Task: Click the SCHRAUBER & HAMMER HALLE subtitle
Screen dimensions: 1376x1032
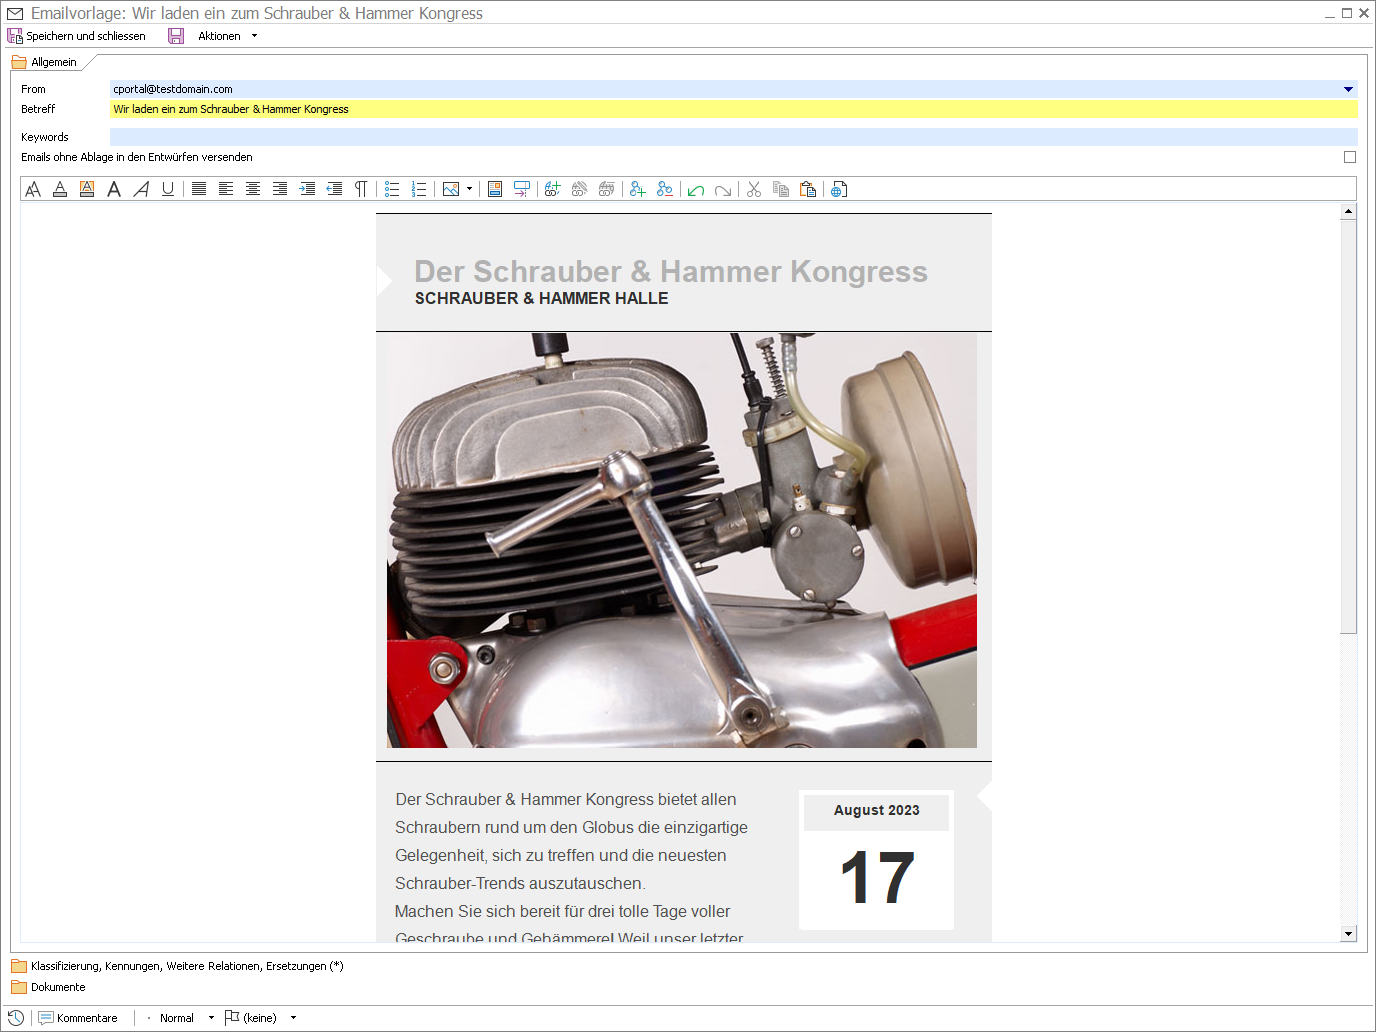Action: pos(541,299)
